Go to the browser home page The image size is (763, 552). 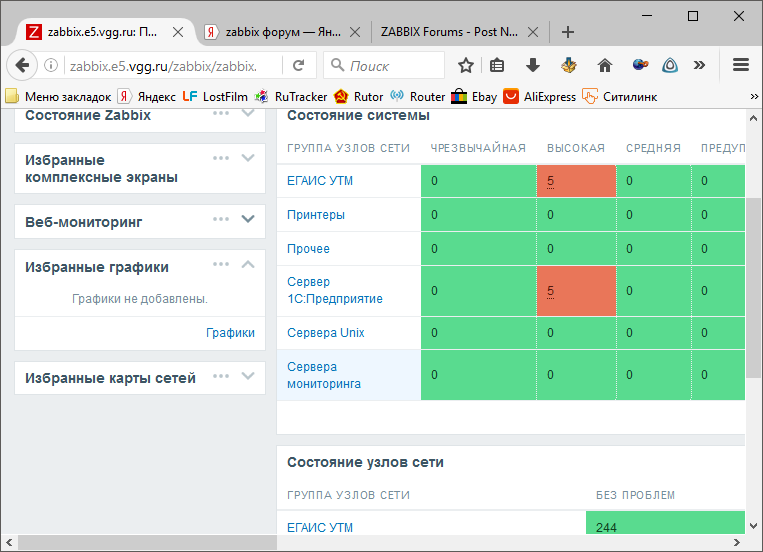(604, 66)
